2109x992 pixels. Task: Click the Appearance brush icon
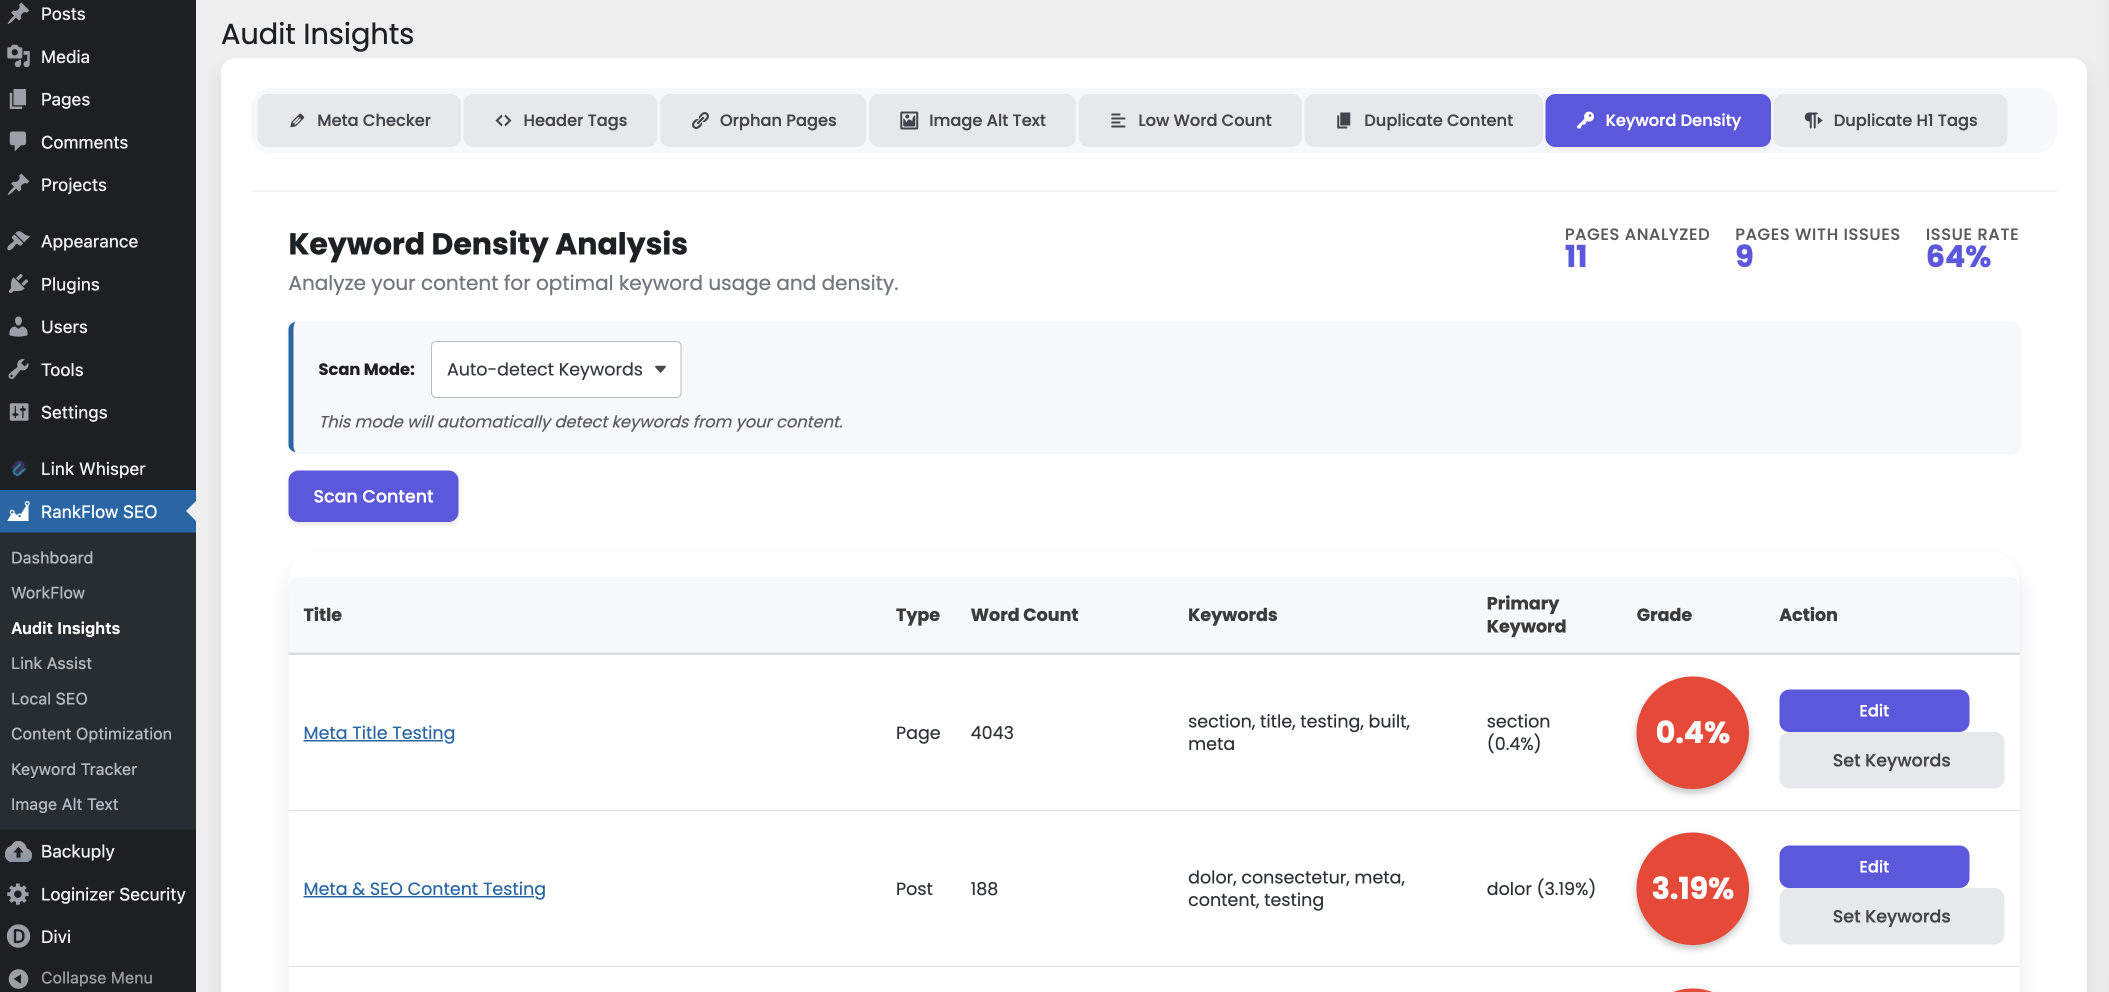point(18,241)
